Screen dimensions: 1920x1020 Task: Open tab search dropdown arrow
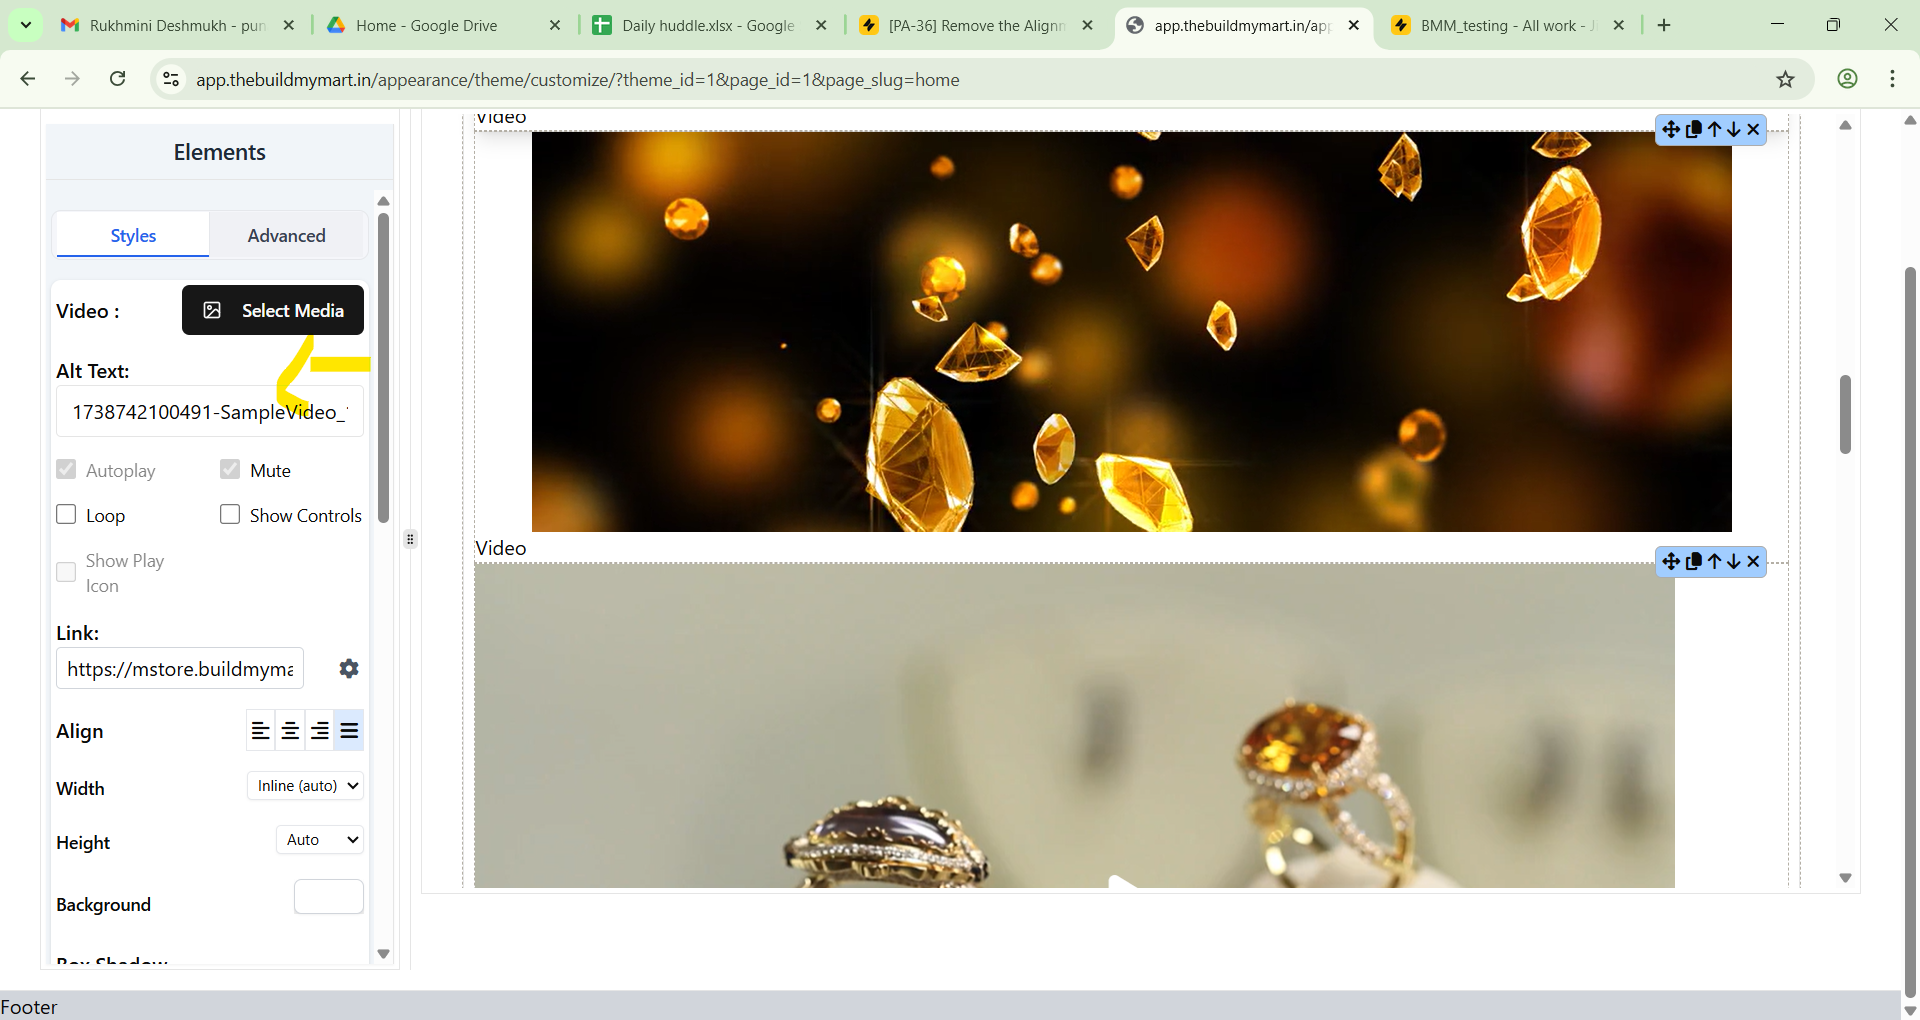(25, 25)
